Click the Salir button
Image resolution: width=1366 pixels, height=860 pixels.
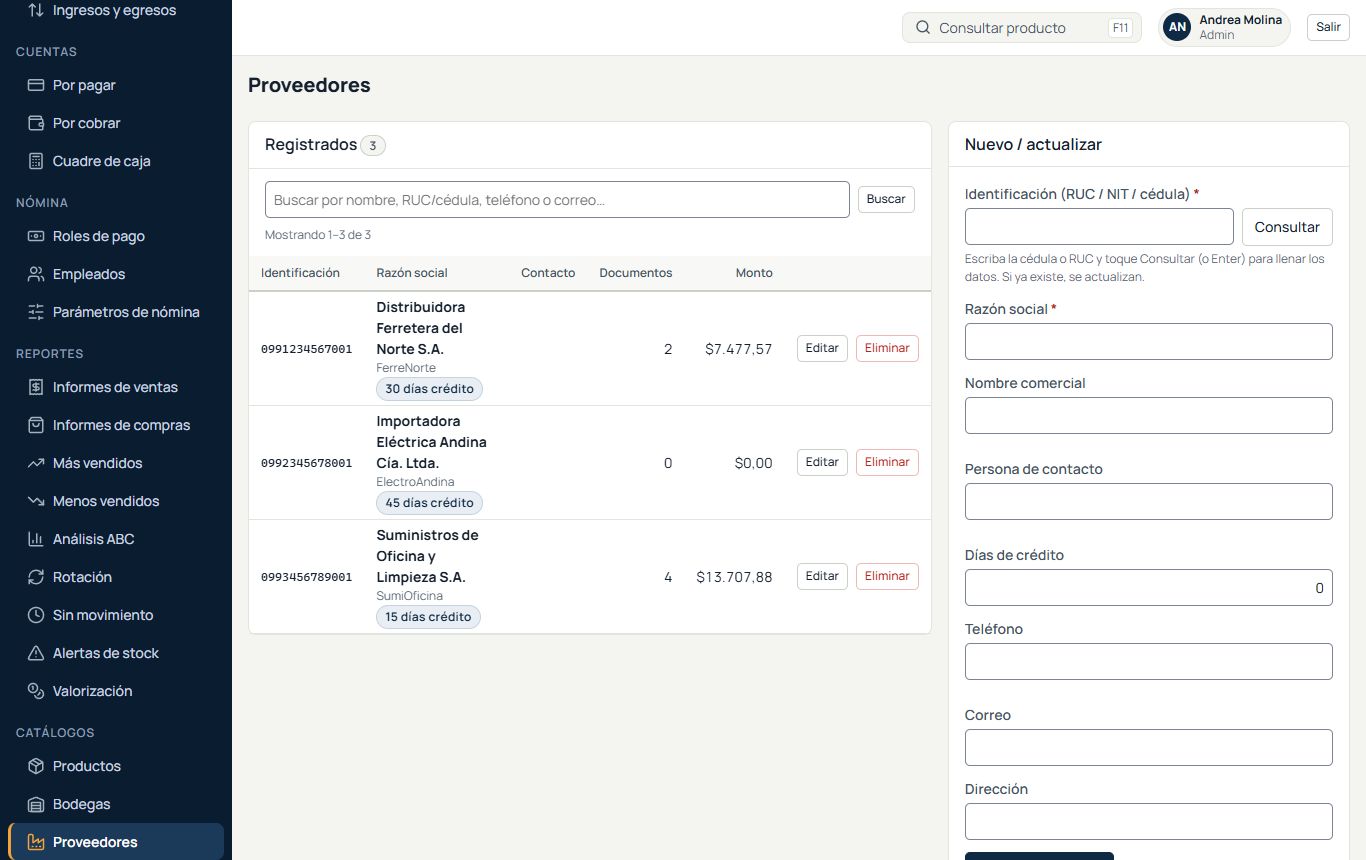[1328, 27]
